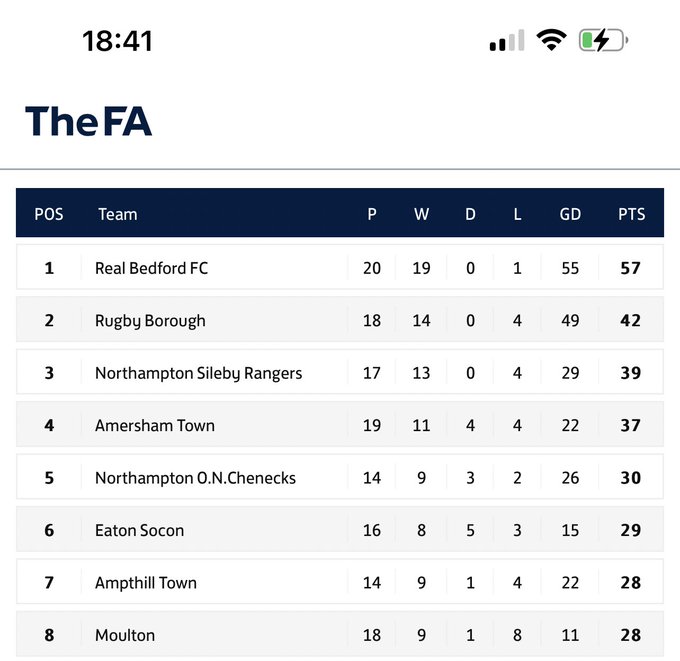Tap Rugby Borough's 49 goal difference
The height and width of the screenshot is (661, 680).
pyautogui.click(x=570, y=321)
